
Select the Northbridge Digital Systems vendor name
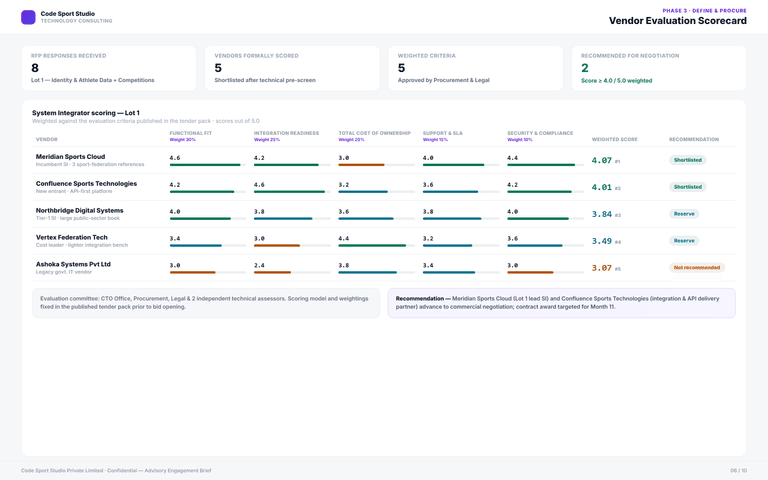[x=79, y=211]
